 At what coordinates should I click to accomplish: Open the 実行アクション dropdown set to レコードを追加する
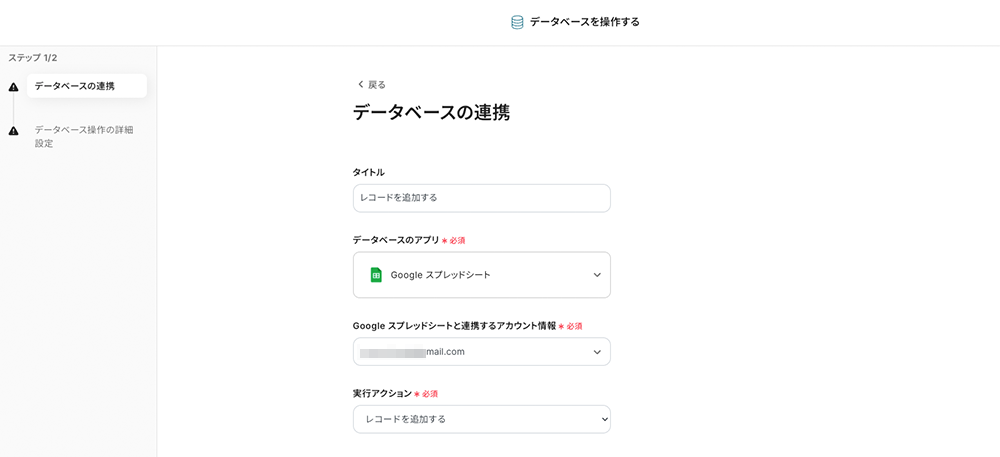(481, 419)
